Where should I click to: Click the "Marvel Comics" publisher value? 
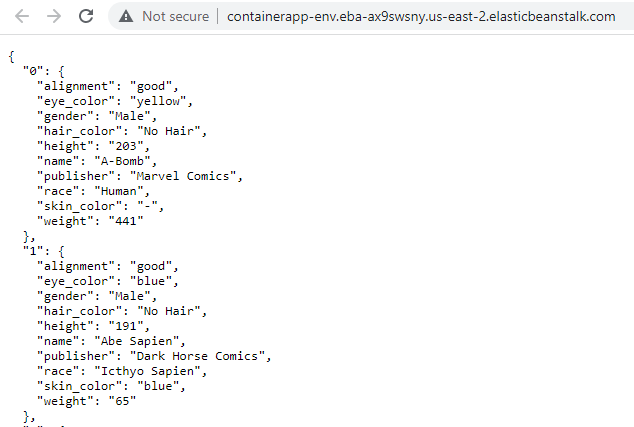coord(183,176)
